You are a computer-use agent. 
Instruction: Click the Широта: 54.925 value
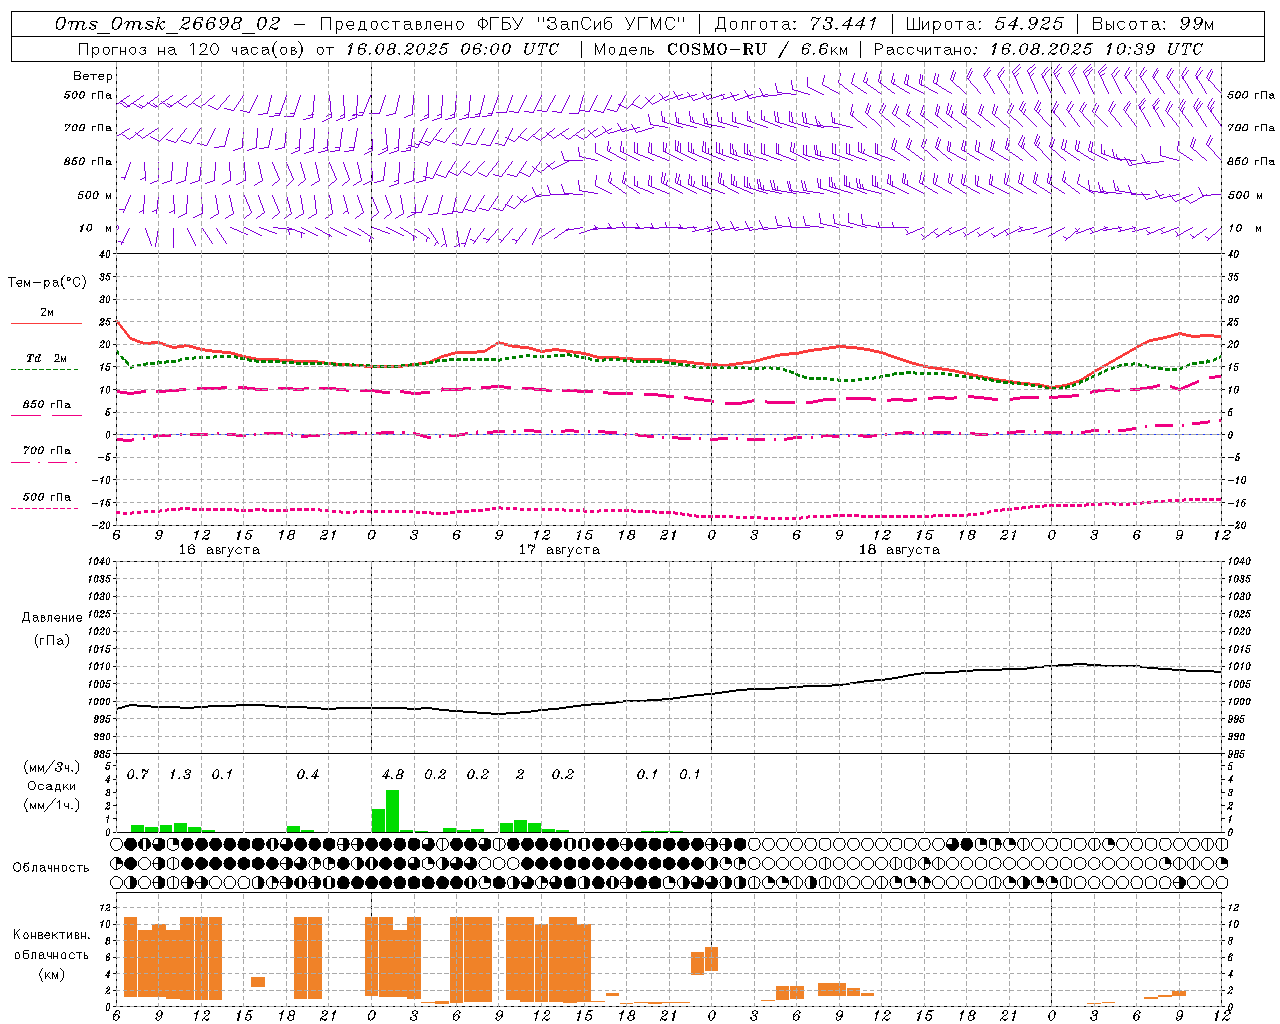pyautogui.click(x=985, y=24)
